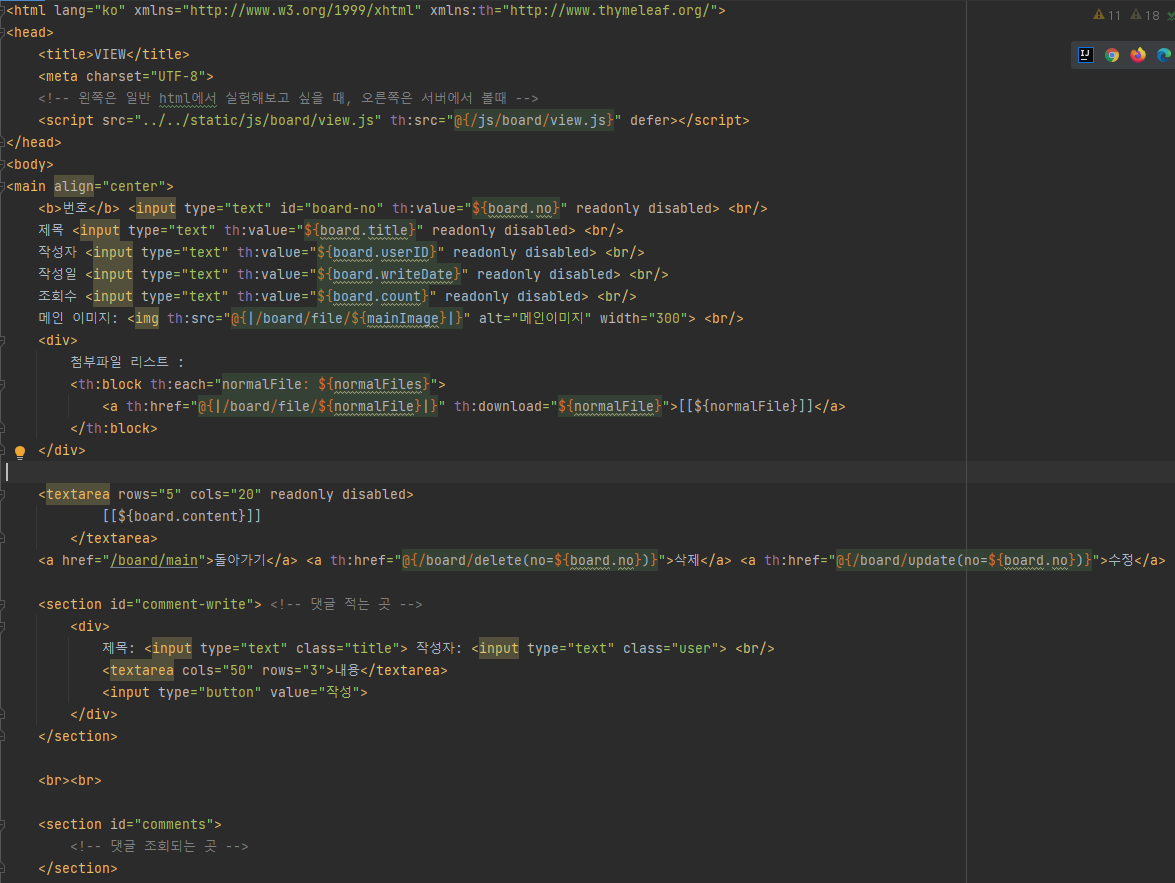Screen dimensions: 1175x883
Task: Click the 11 warnings indicator
Action: pyautogui.click(x=1107, y=15)
